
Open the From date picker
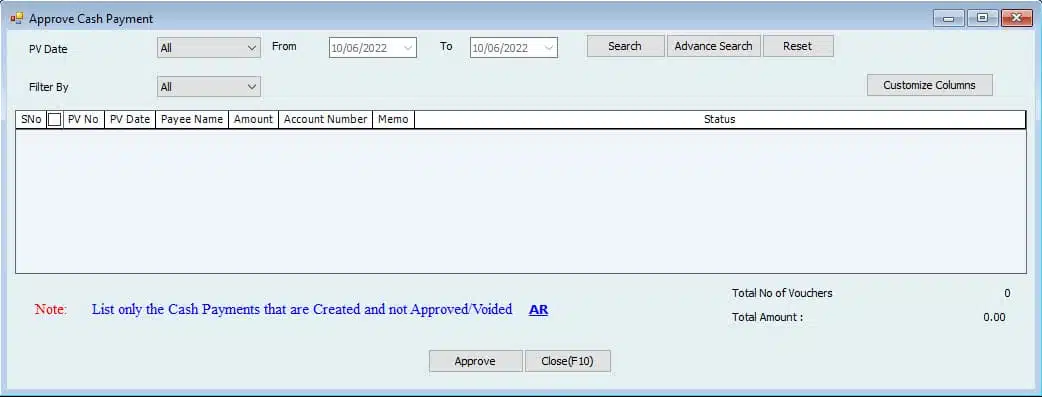(407, 48)
